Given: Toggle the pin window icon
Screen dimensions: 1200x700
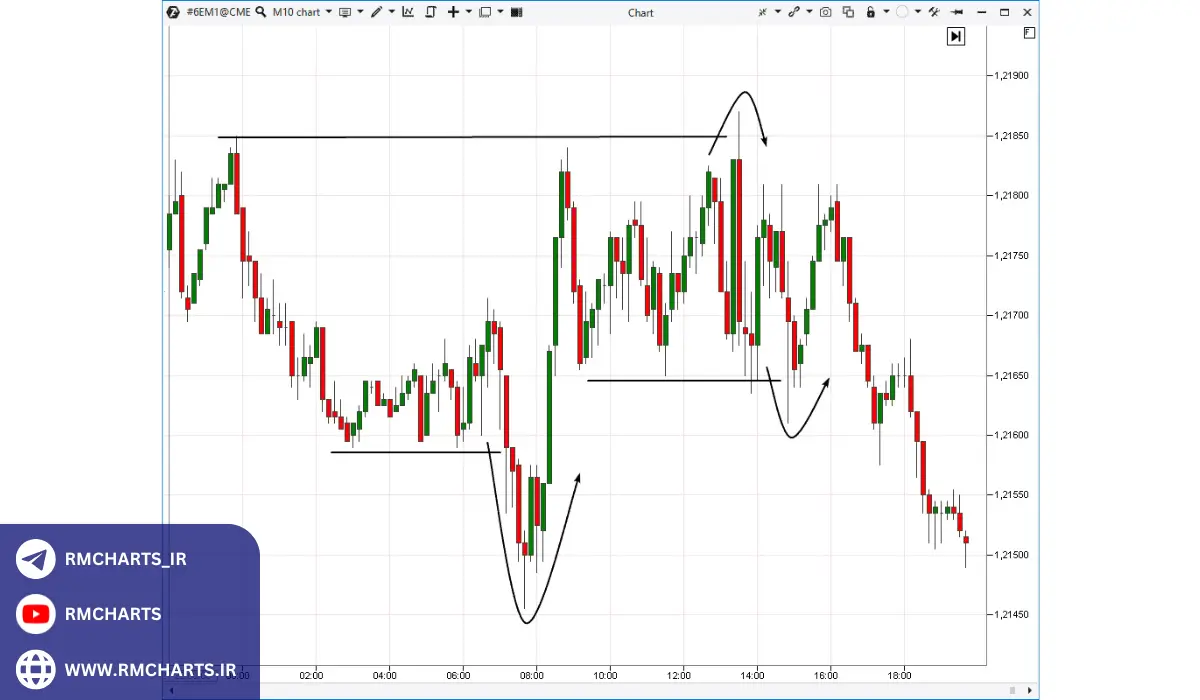Looking at the screenshot, I should (x=956, y=12).
